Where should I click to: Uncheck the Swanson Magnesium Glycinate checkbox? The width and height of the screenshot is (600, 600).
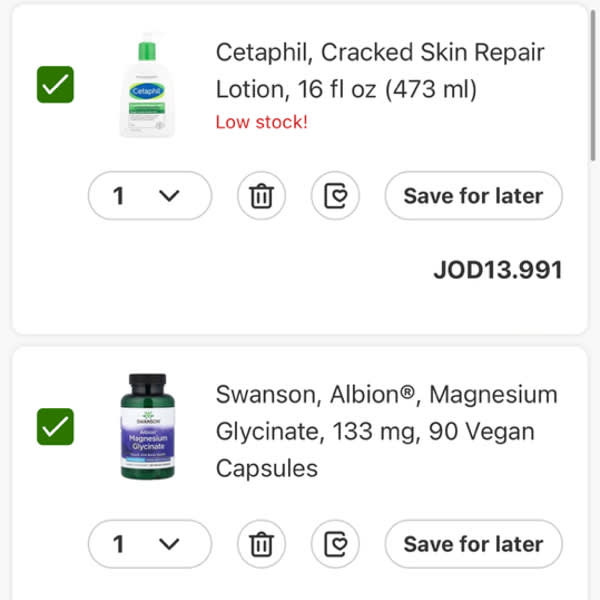(55, 427)
